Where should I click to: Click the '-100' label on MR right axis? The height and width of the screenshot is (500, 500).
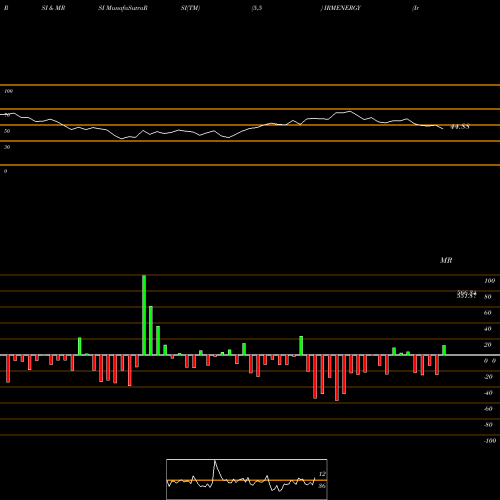(490, 441)
